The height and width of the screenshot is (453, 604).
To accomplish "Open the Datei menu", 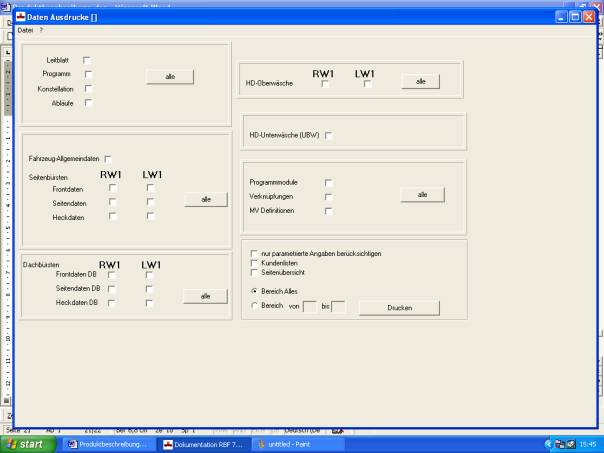I will pyautogui.click(x=25, y=30).
